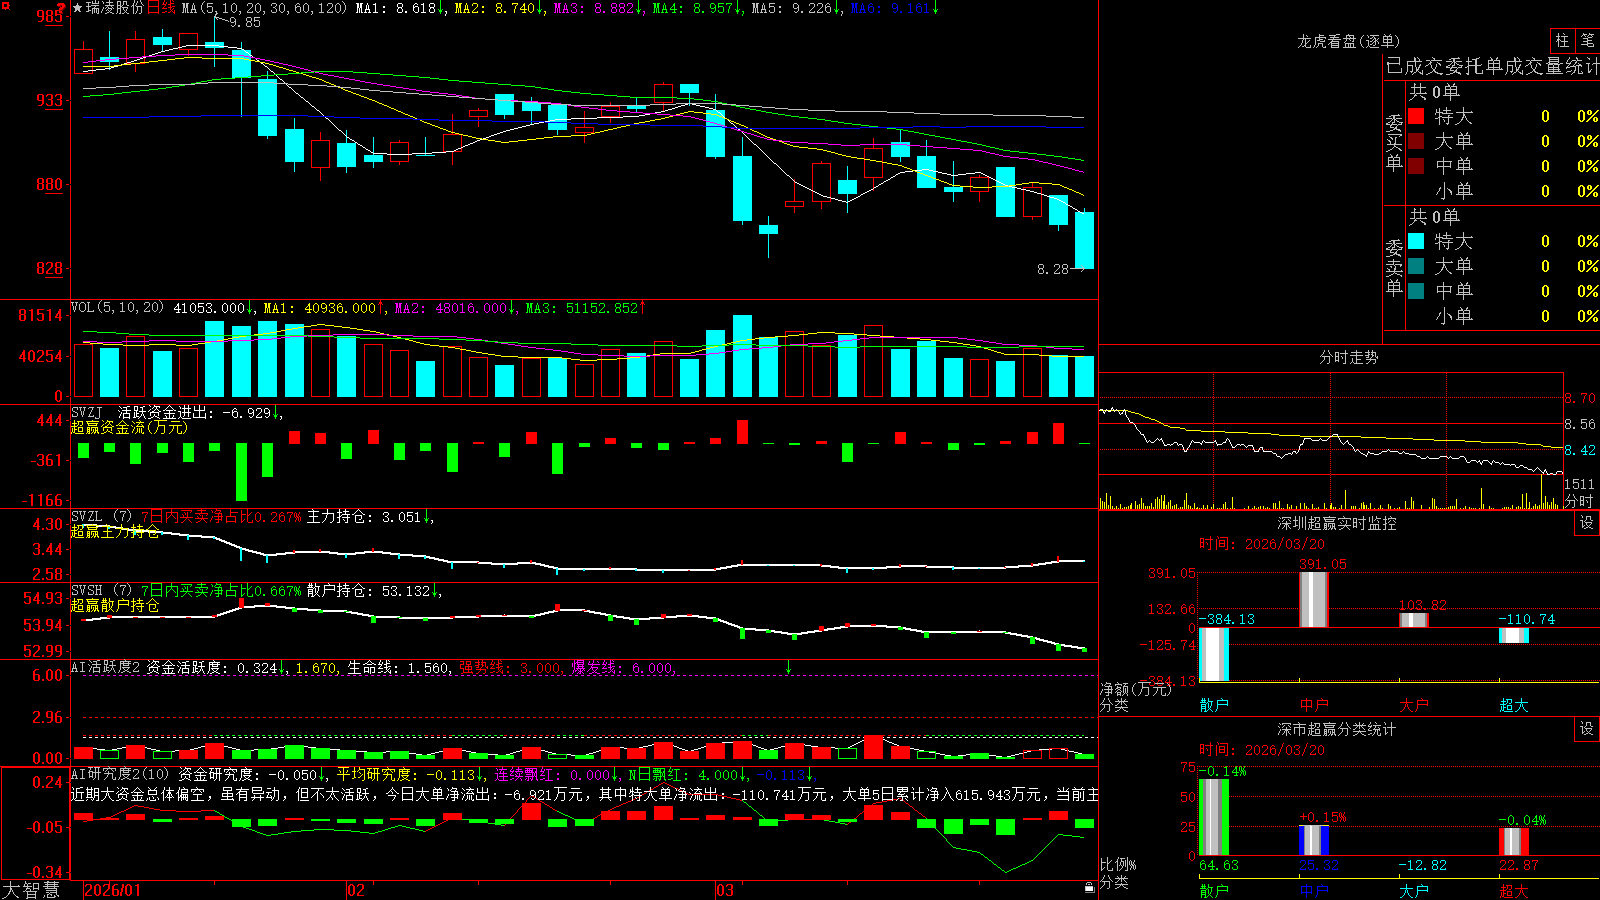Click the 2026/01 date marker on timeline
1600x900 pixels.
(113, 890)
